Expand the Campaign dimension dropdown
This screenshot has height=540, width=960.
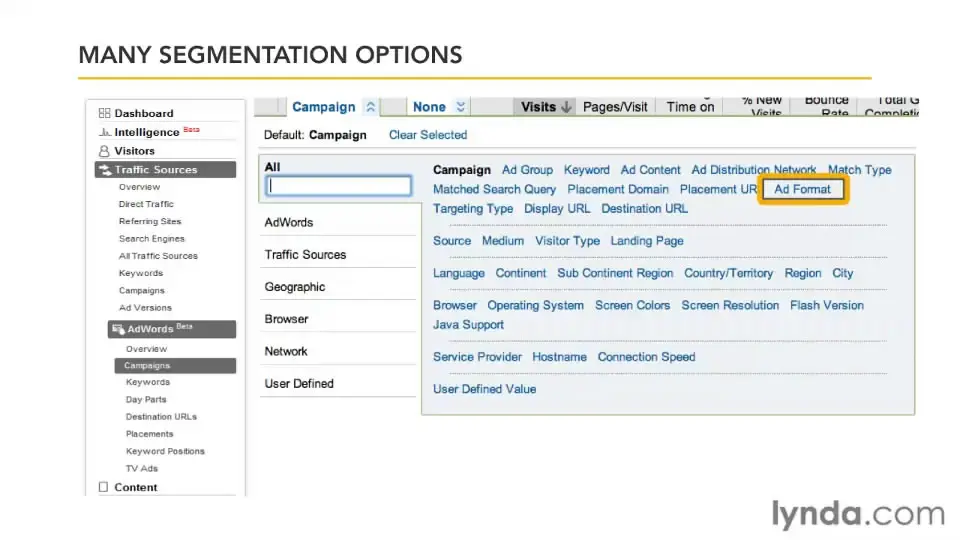(370, 107)
